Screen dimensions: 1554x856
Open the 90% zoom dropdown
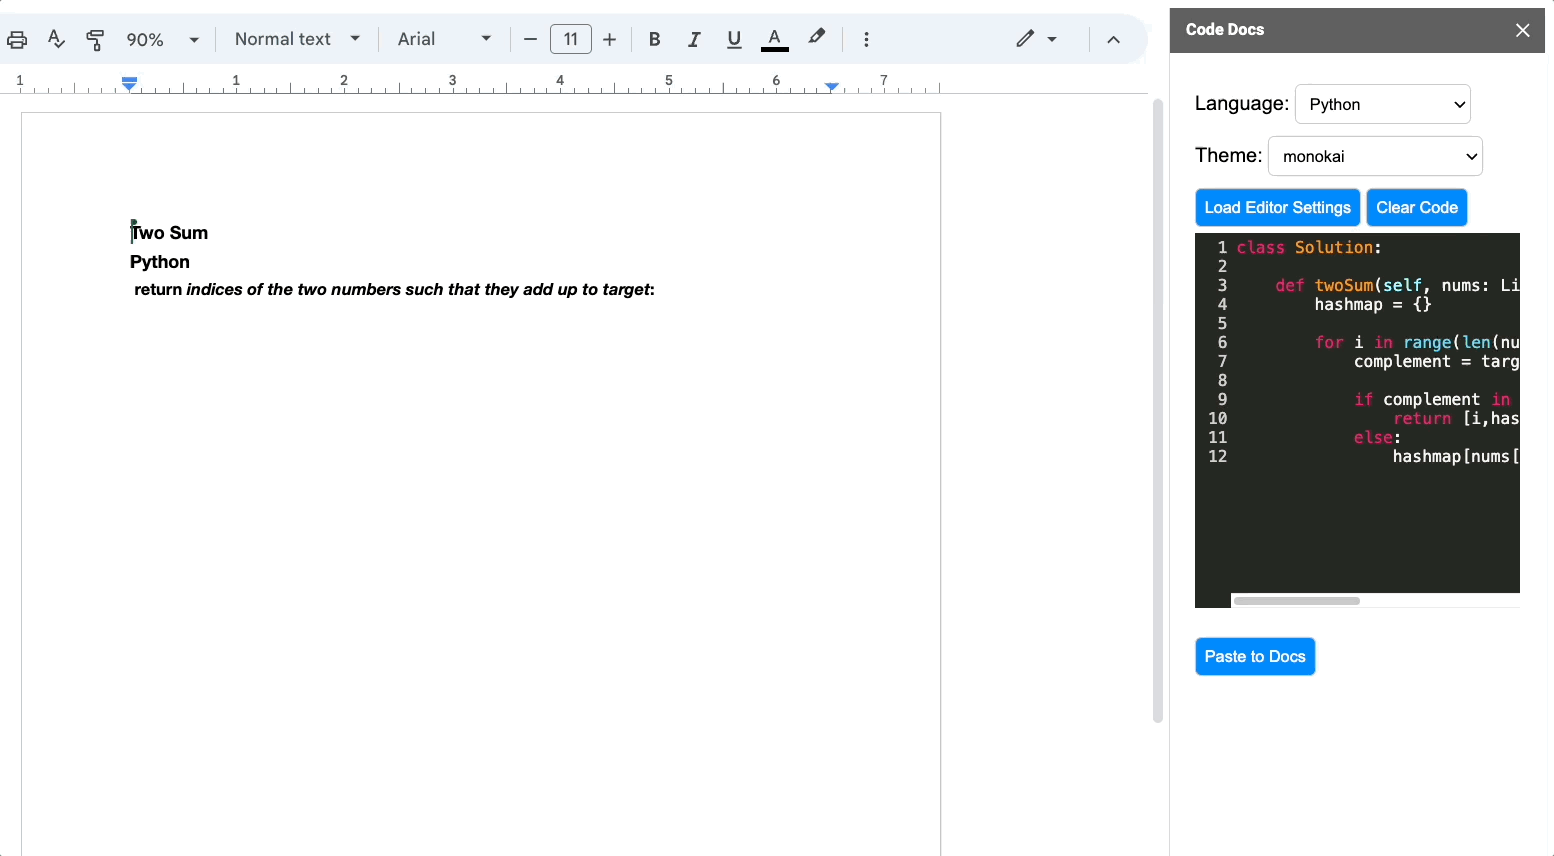pyautogui.click(x=163, y=40)
